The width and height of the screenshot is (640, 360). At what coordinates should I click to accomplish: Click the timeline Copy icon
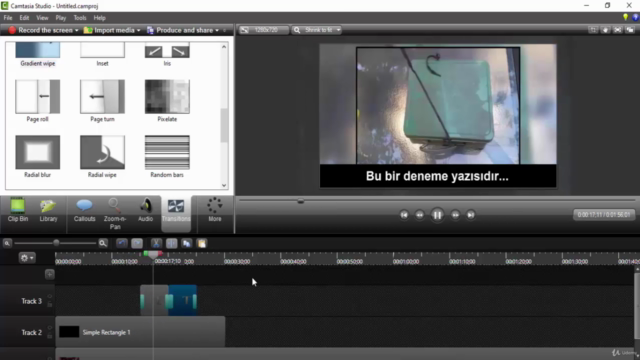pos(187,243)
